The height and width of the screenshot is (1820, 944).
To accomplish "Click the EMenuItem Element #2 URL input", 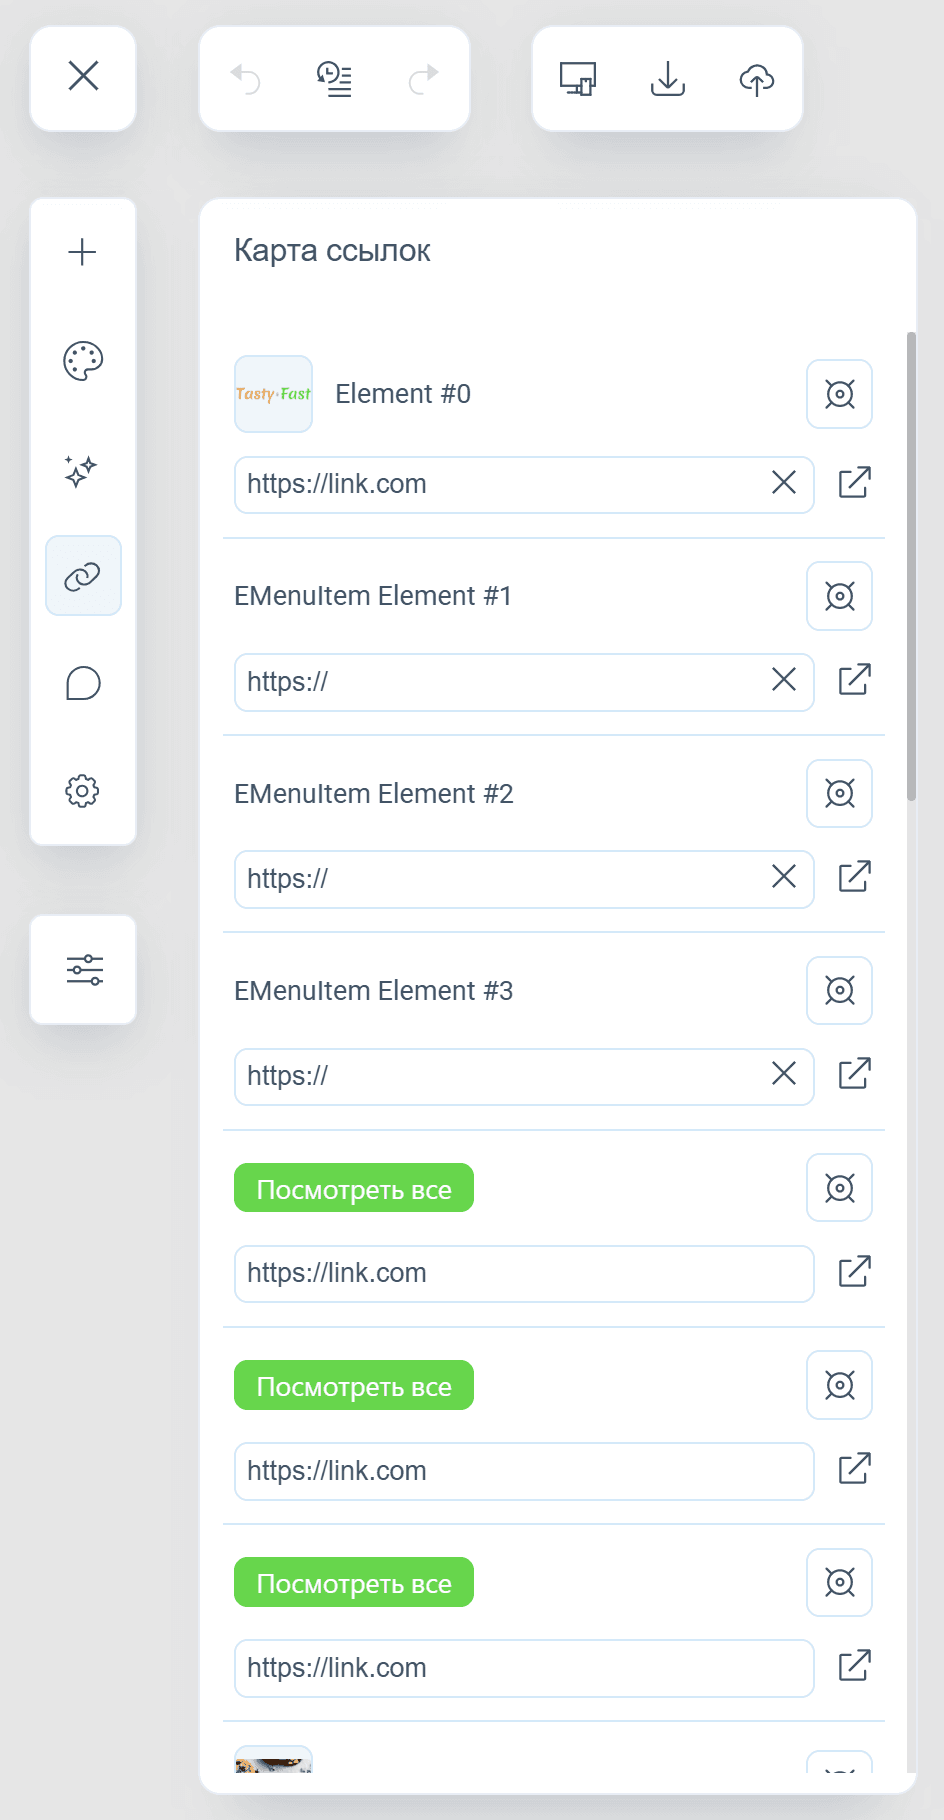I will (524, 879).
